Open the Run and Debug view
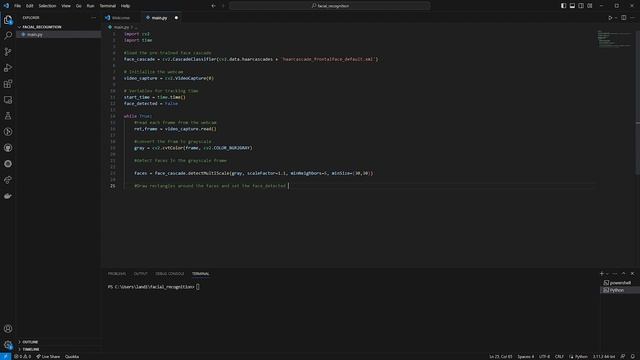640x360 pixels. (8, 68)
